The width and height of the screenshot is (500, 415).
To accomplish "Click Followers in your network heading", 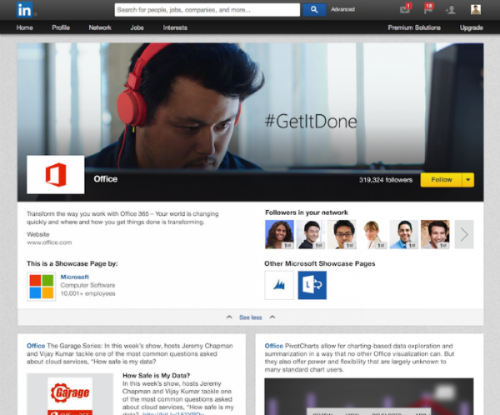I will (x=306, y=212).
